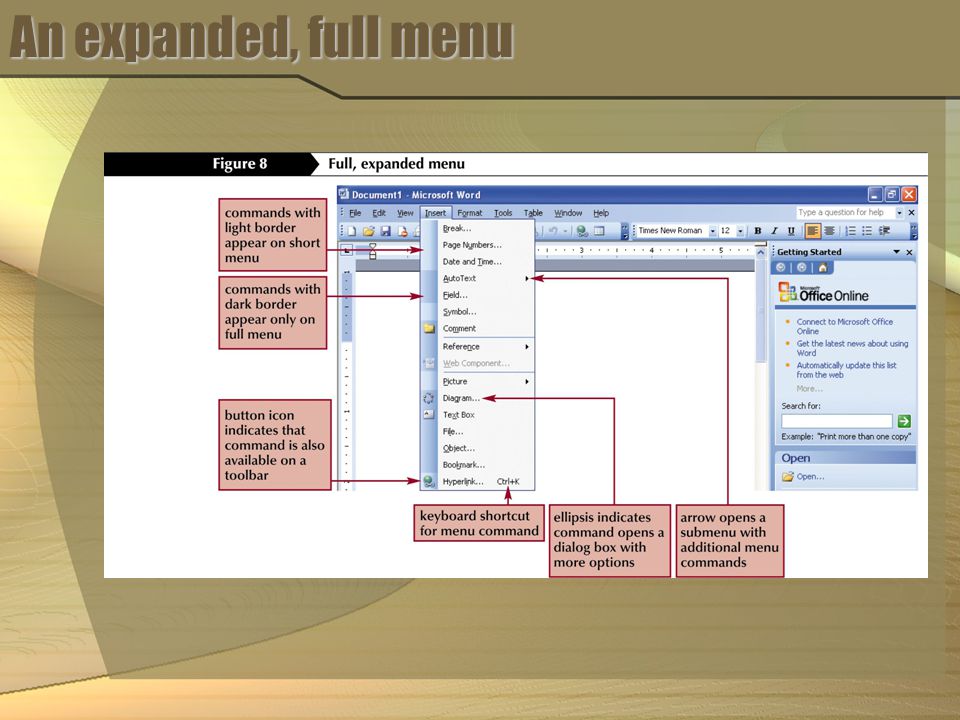This screenshot has height=720, width=960.
Task: Click the highlighted Align Left icon
Action: tap(812, 231)
